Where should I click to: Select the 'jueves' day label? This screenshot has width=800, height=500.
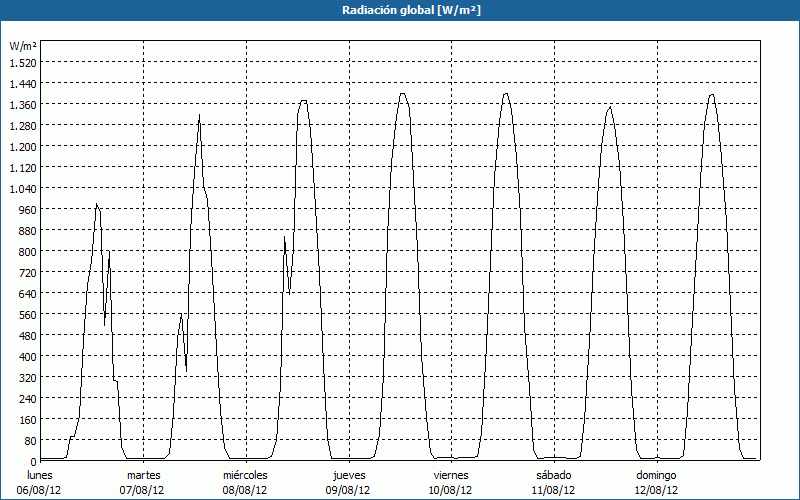(348, 475)
